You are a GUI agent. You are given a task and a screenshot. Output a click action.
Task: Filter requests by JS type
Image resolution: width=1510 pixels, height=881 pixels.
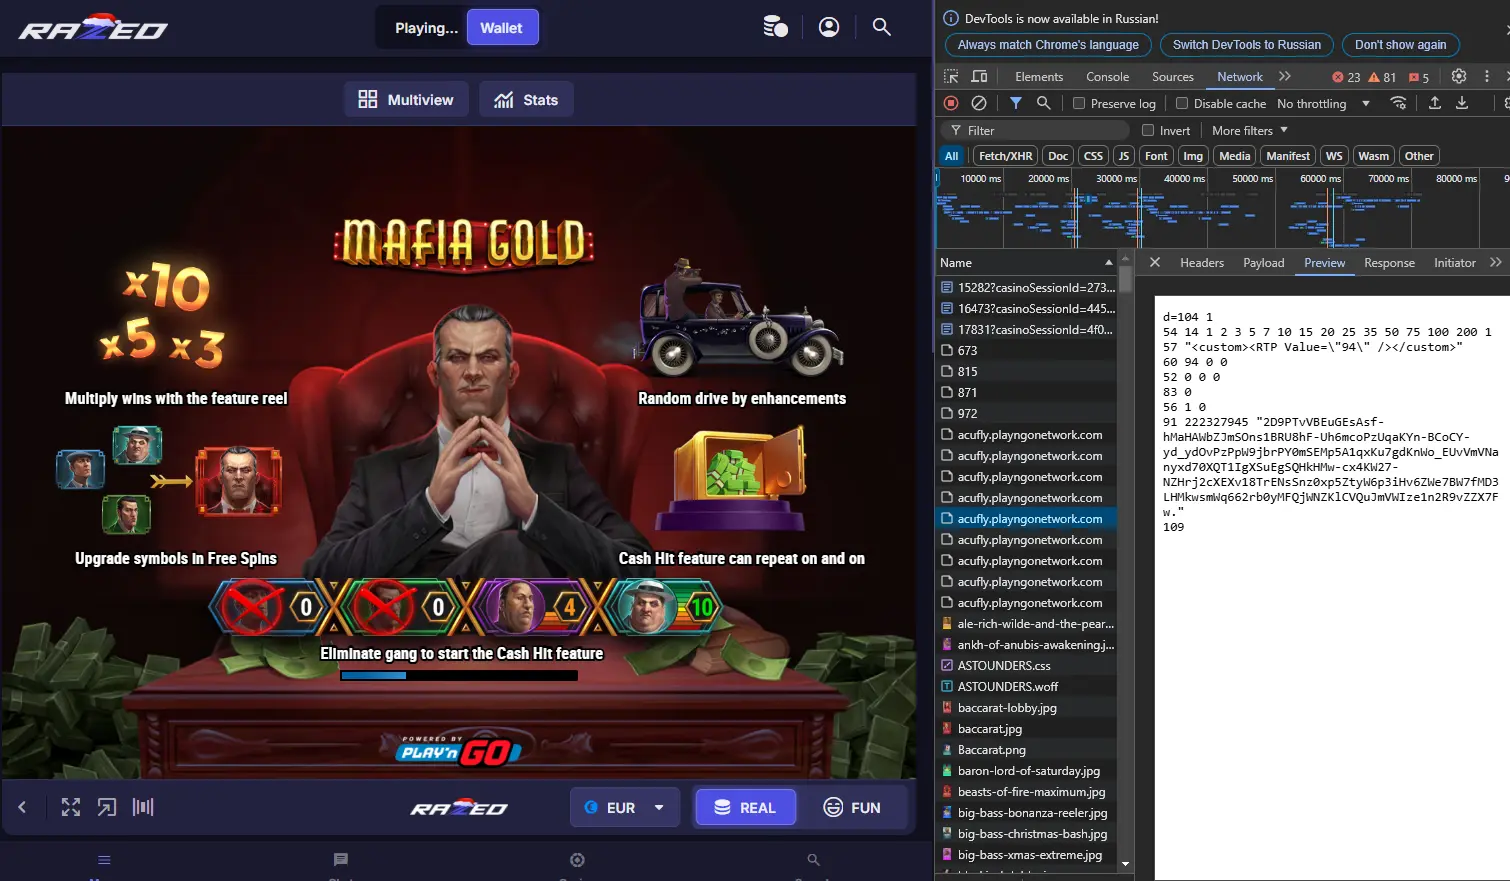(x=1124, y=156)
